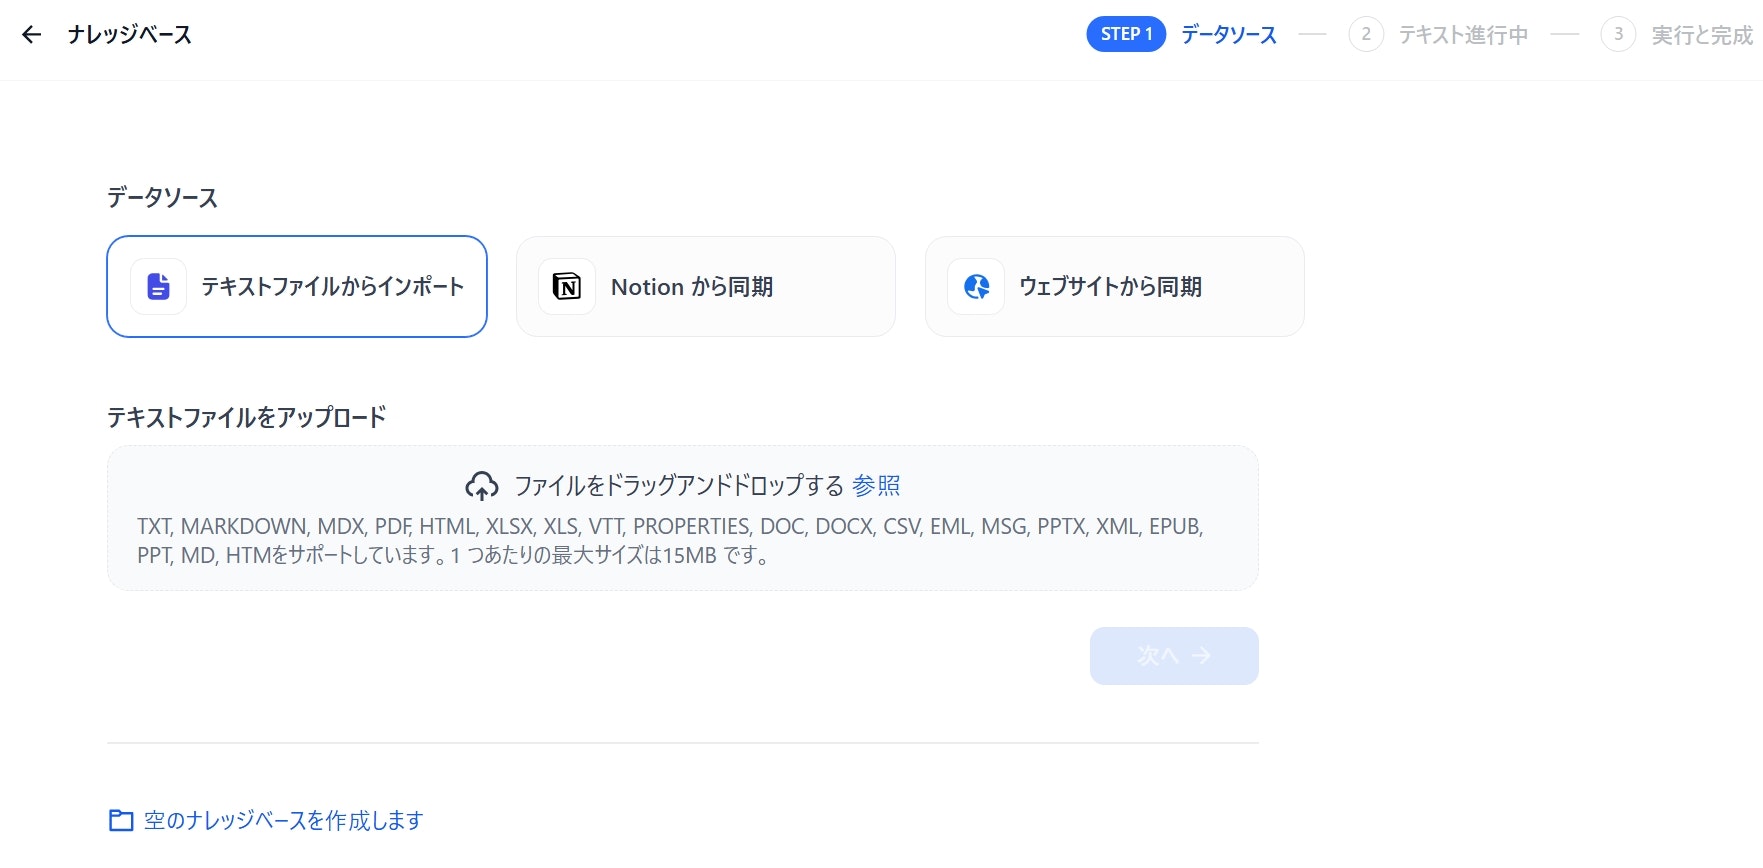
Task: Click the step 3 circle number
Action: [1618, 34]
